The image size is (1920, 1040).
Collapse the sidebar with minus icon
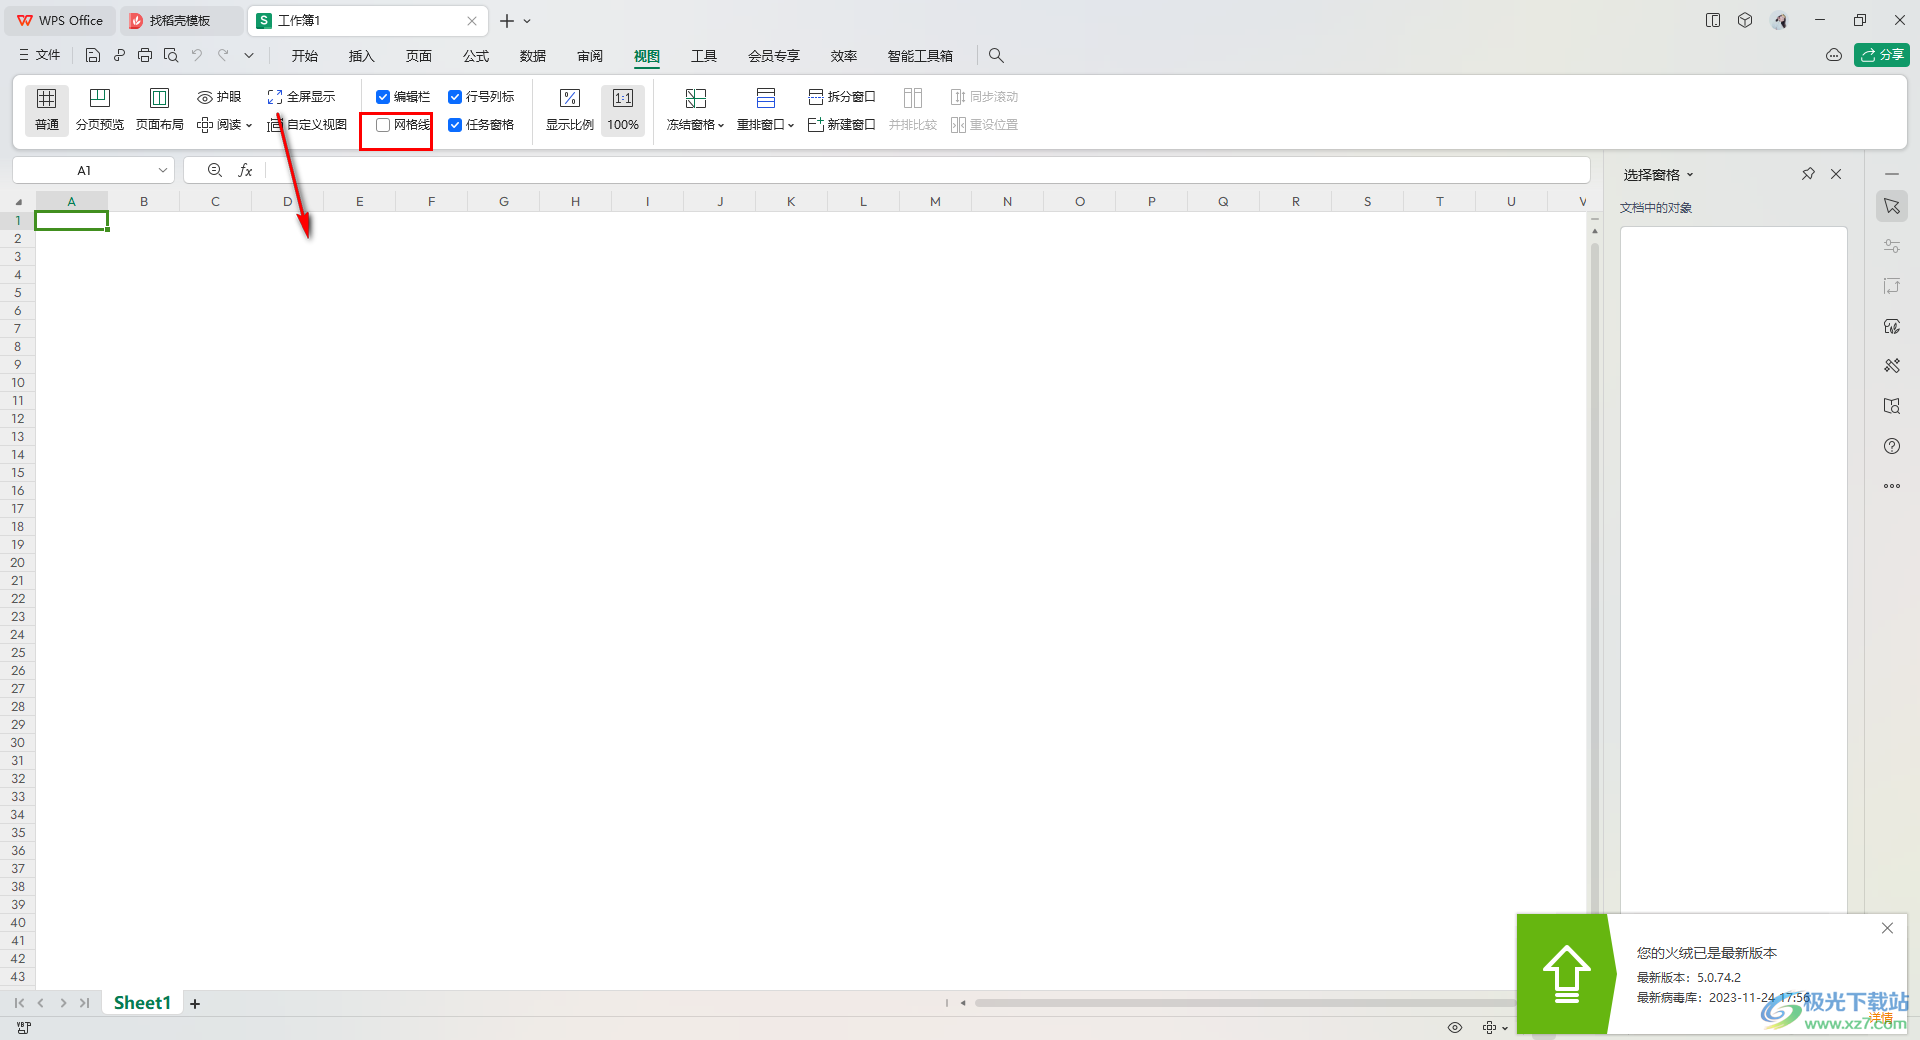coord(1892,174)
